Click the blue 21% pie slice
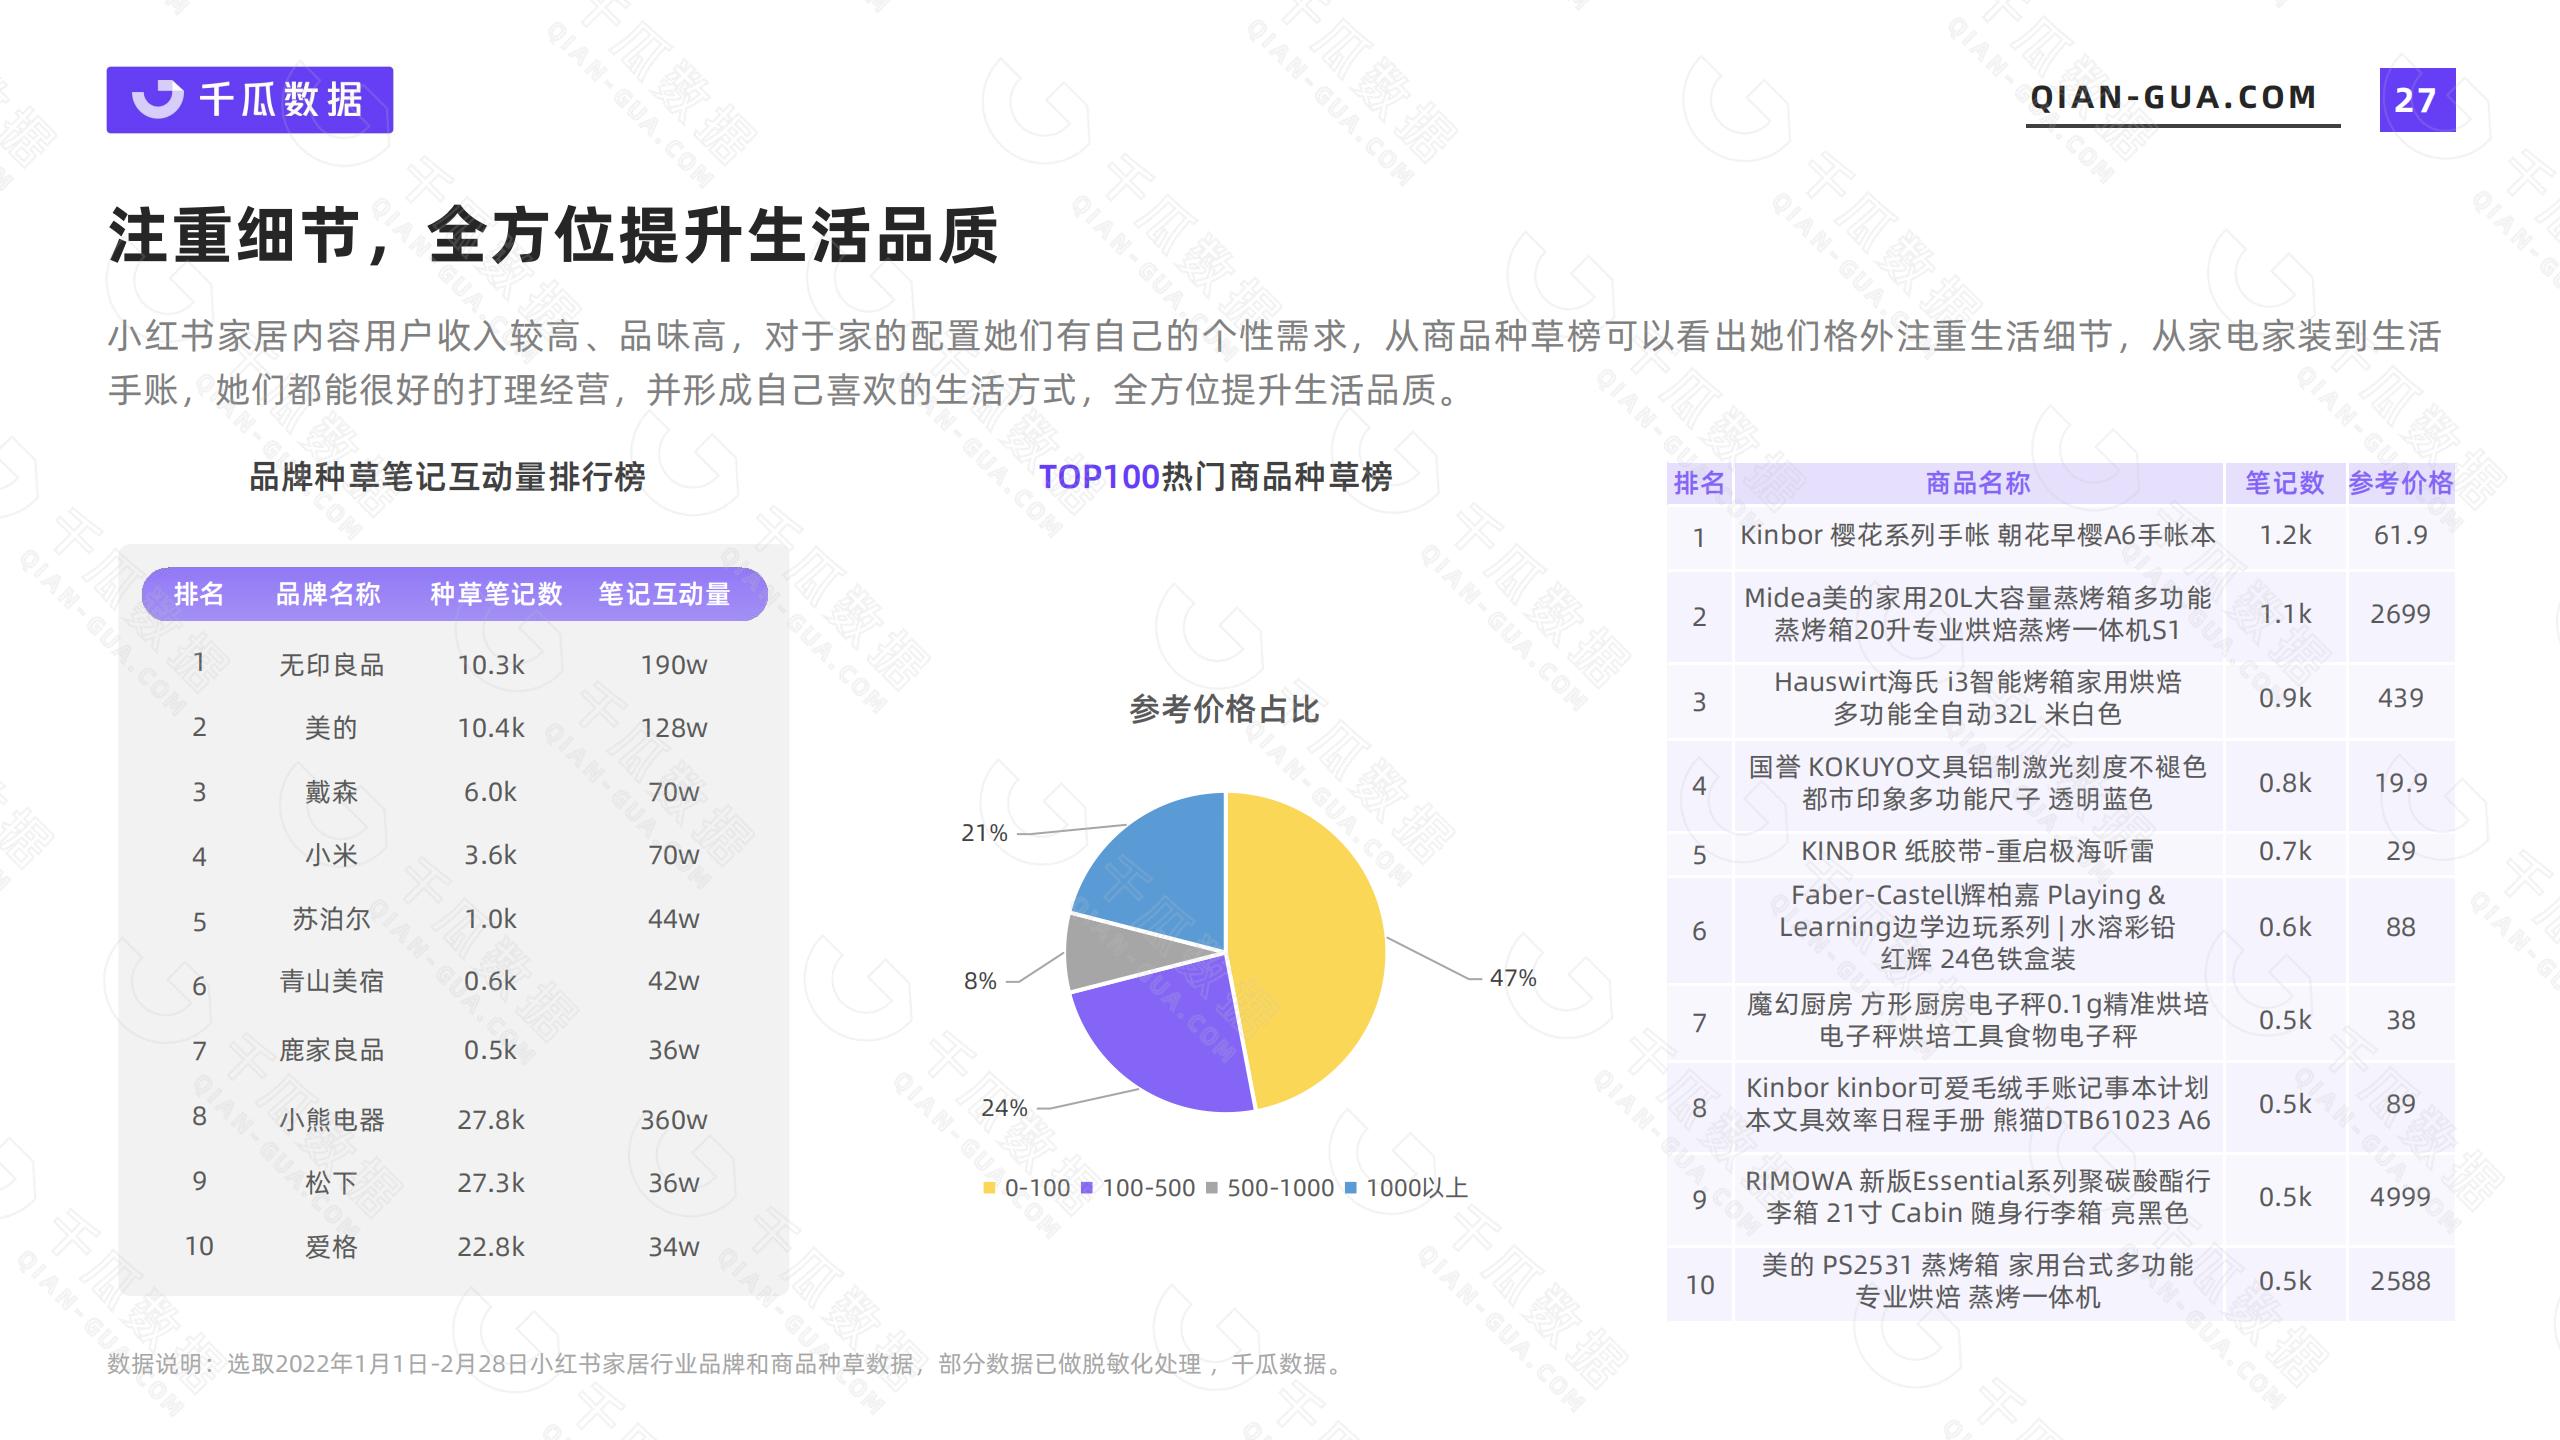 [1160, 870]
